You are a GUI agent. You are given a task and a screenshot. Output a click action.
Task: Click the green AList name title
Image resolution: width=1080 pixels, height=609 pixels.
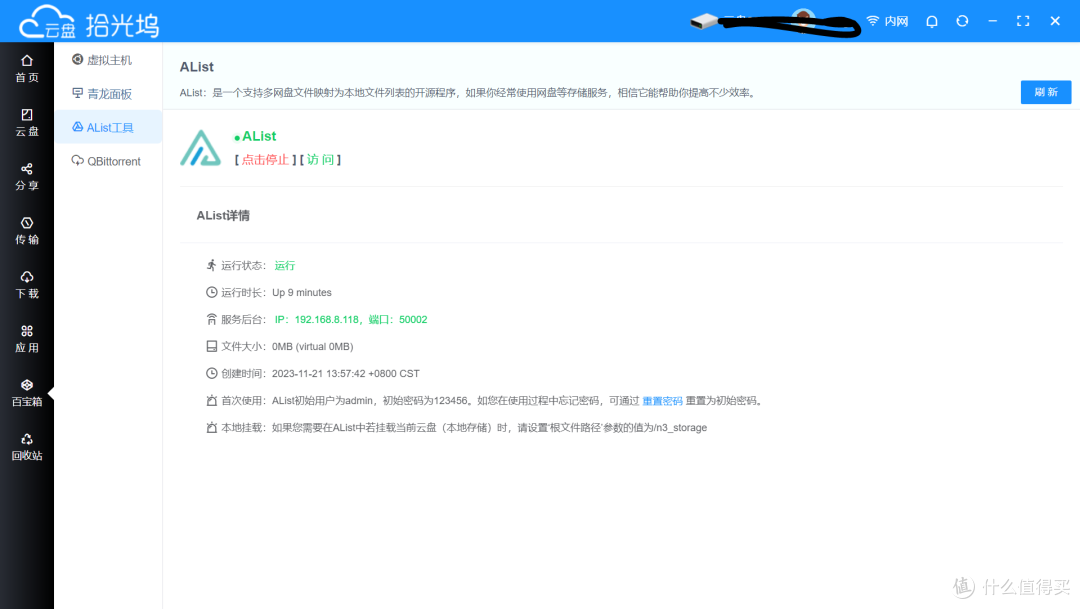click(258, 136)
